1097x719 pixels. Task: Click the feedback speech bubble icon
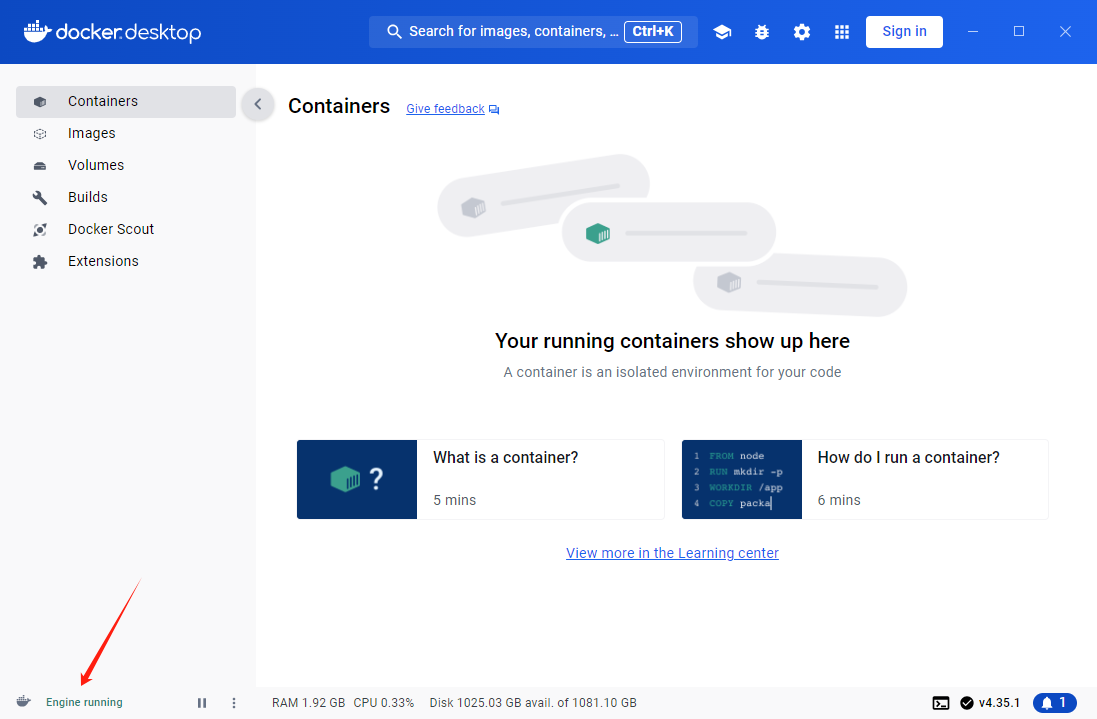(x=494, y=110)
